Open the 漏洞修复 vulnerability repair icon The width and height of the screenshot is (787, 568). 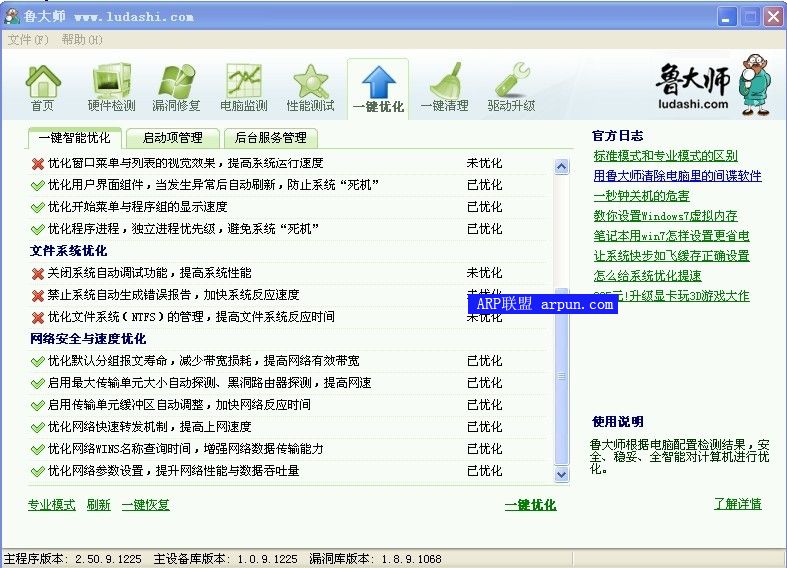click(x=176, y=88)
